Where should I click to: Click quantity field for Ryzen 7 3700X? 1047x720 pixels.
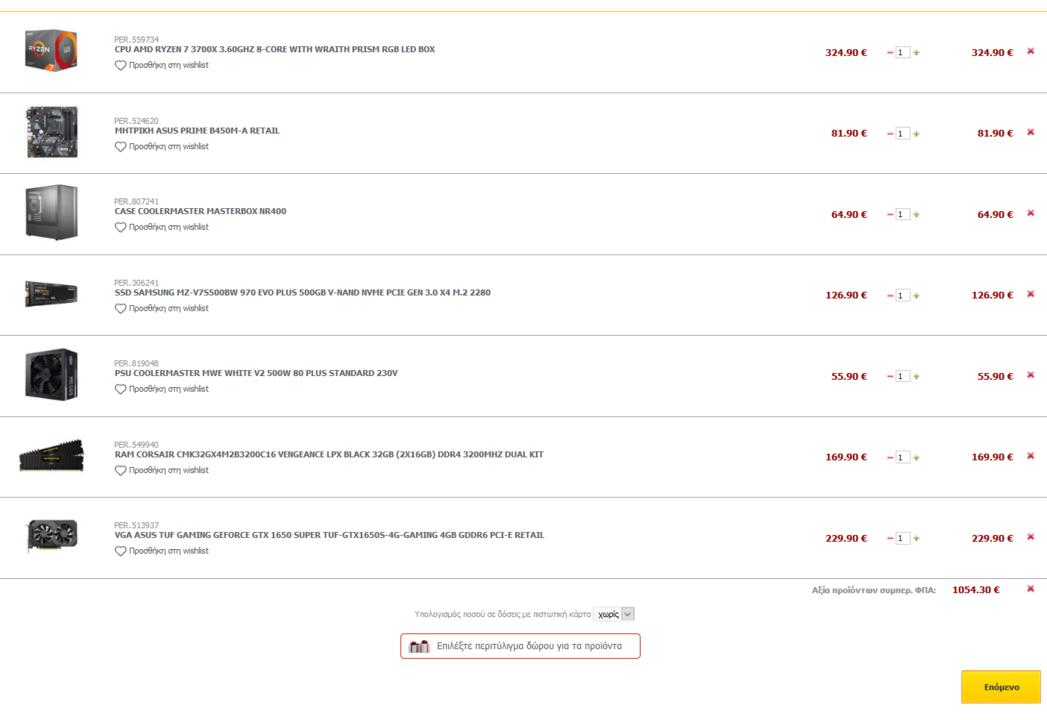coord(903,53)
